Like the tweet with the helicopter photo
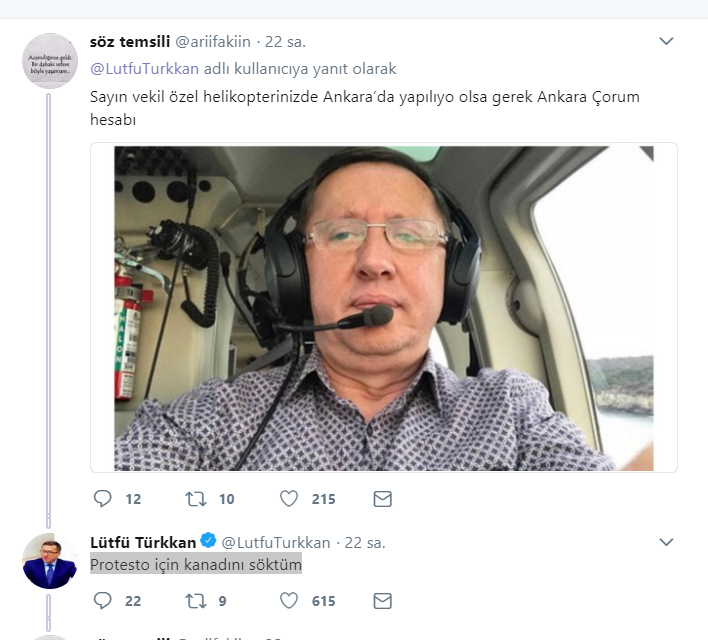The width and height of the screenshot is (708, 640). point(289,498)
